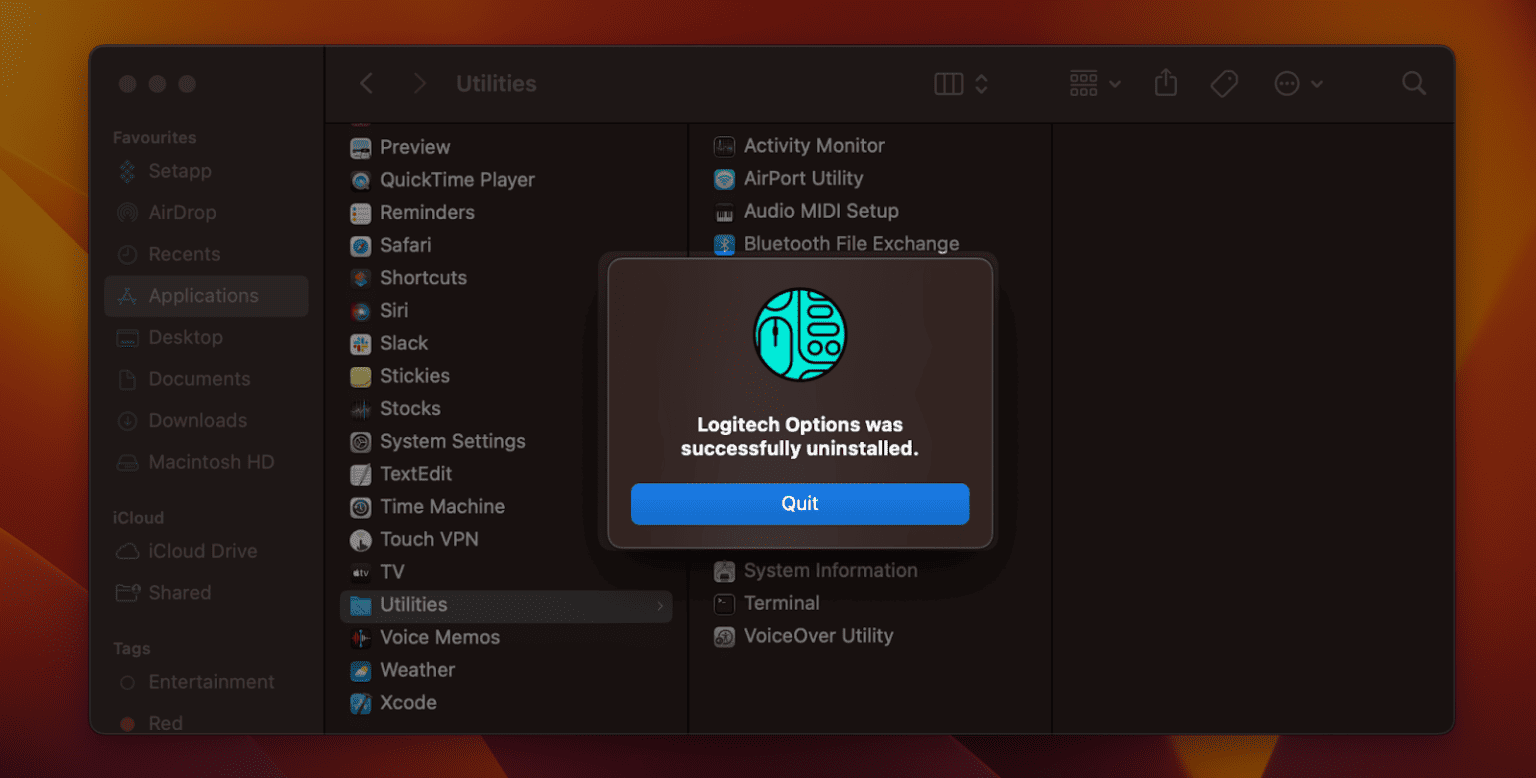Viewport: 1536px width, 778px height.
Task: Click the Quit button in dialog
Action: pyautogui.click(x=799, y=504)
